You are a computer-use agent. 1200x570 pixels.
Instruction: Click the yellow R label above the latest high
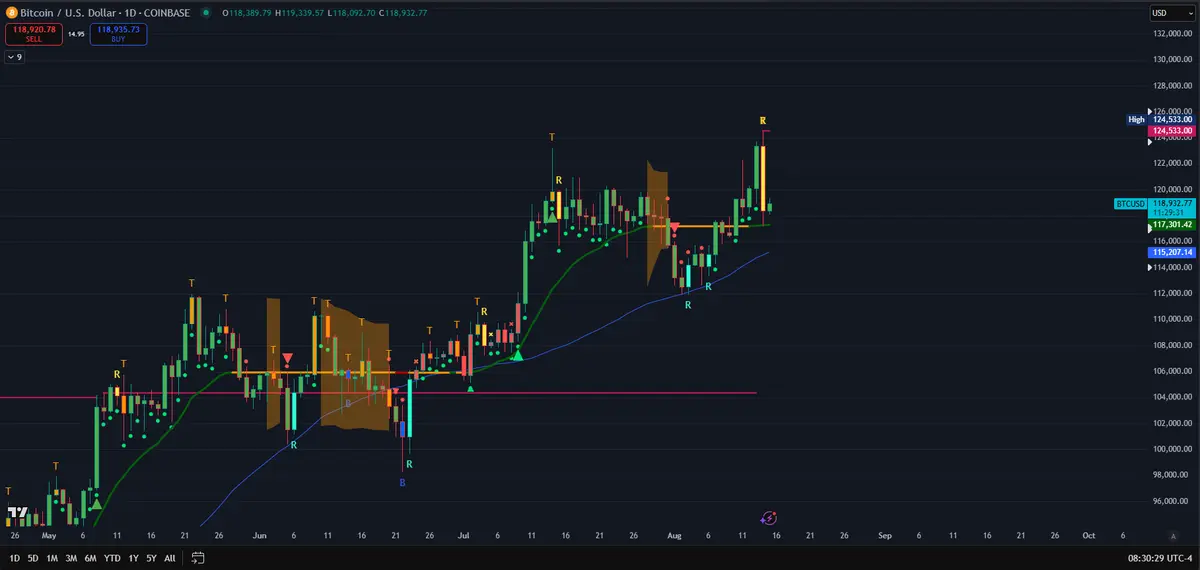[763, 120]
